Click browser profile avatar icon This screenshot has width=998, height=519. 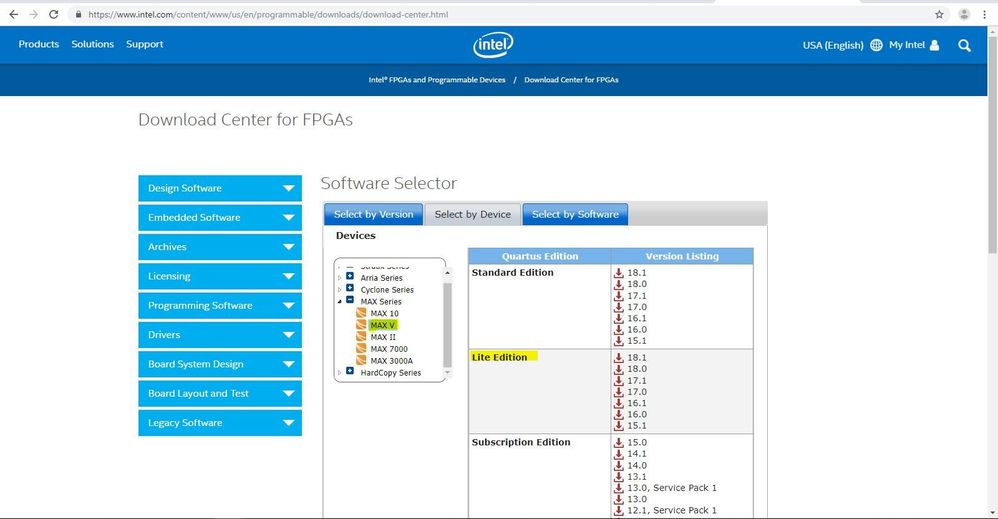(x=964, y=14)
